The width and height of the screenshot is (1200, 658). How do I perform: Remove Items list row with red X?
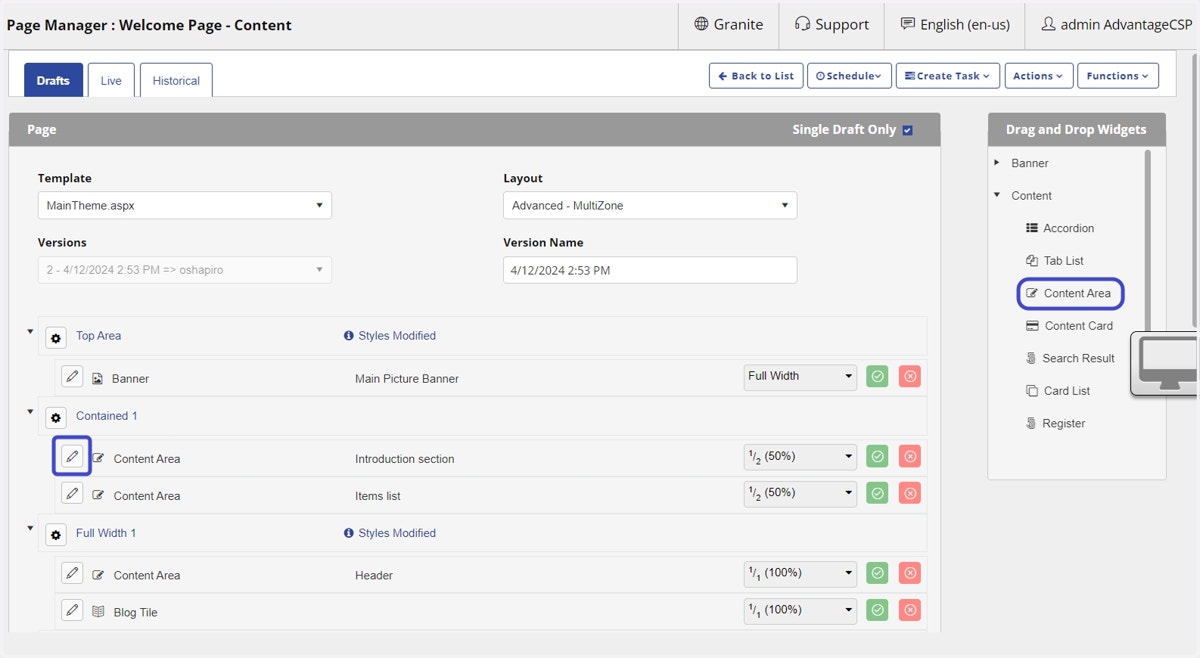tap(910, 493)
